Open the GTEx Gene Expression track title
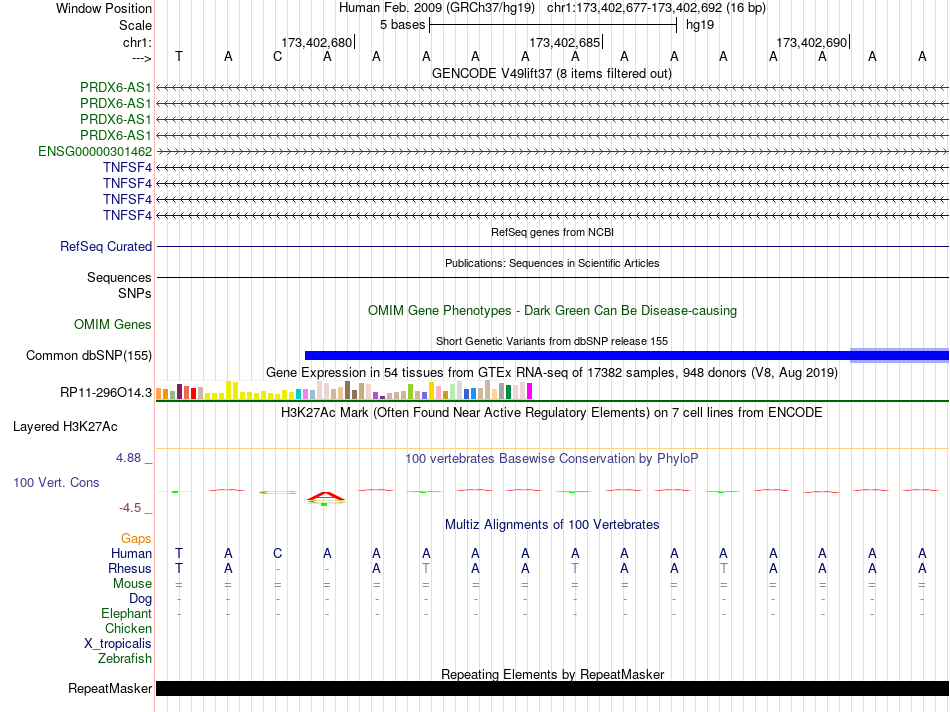The width and height of the screenshot is (950, 712). tap(552, 372)
